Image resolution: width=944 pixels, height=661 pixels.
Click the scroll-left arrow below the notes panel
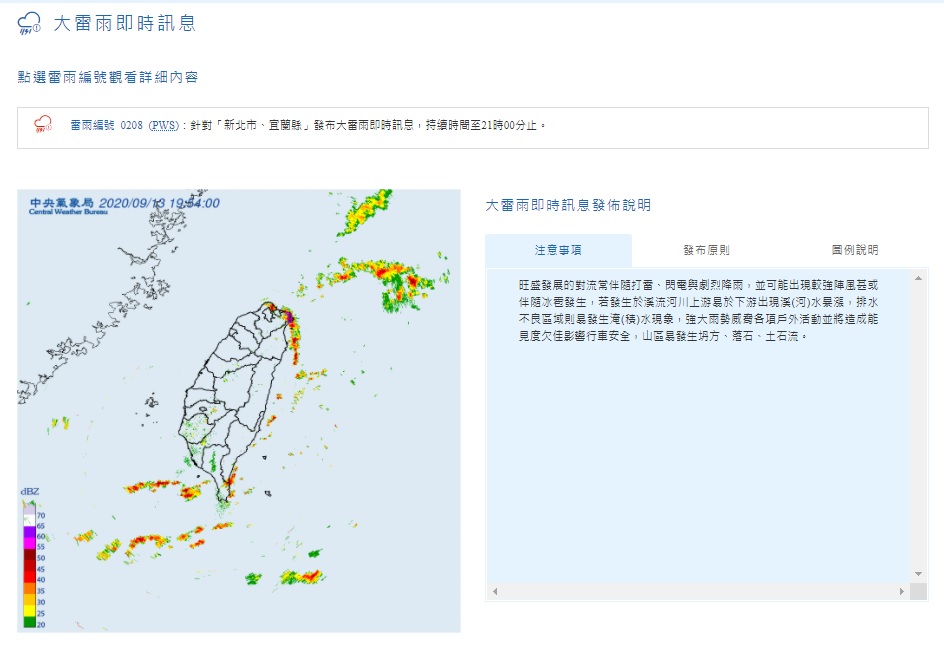495,592
